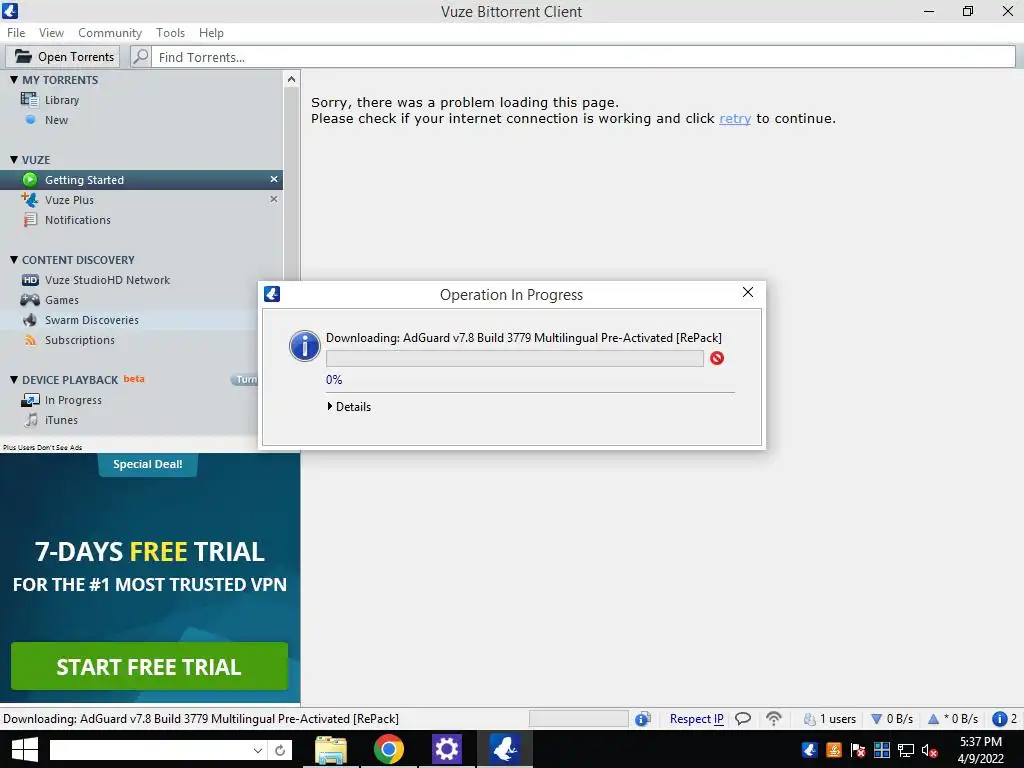Image resolution: width=1024 pixels, height=768 pixels.
Task: Click the Plus Users Don't See Ads text
Action: [x=42, y=447]
